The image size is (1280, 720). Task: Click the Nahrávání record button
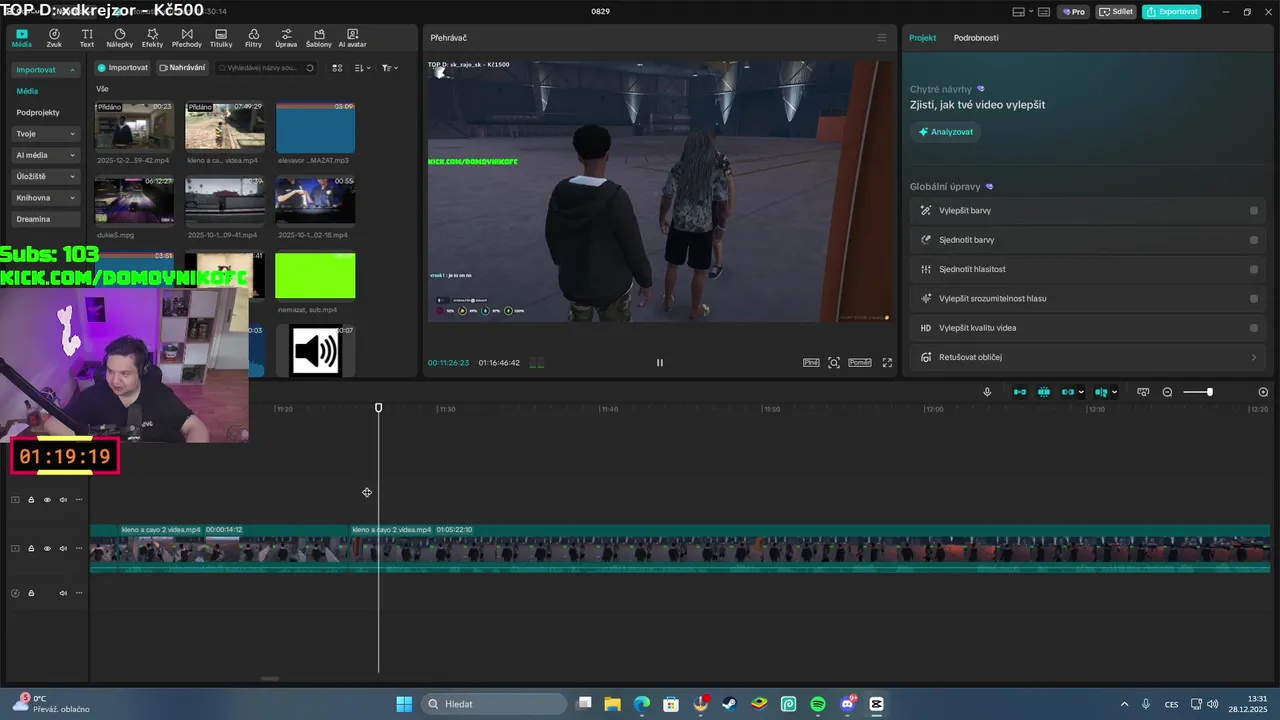(182, 68)
